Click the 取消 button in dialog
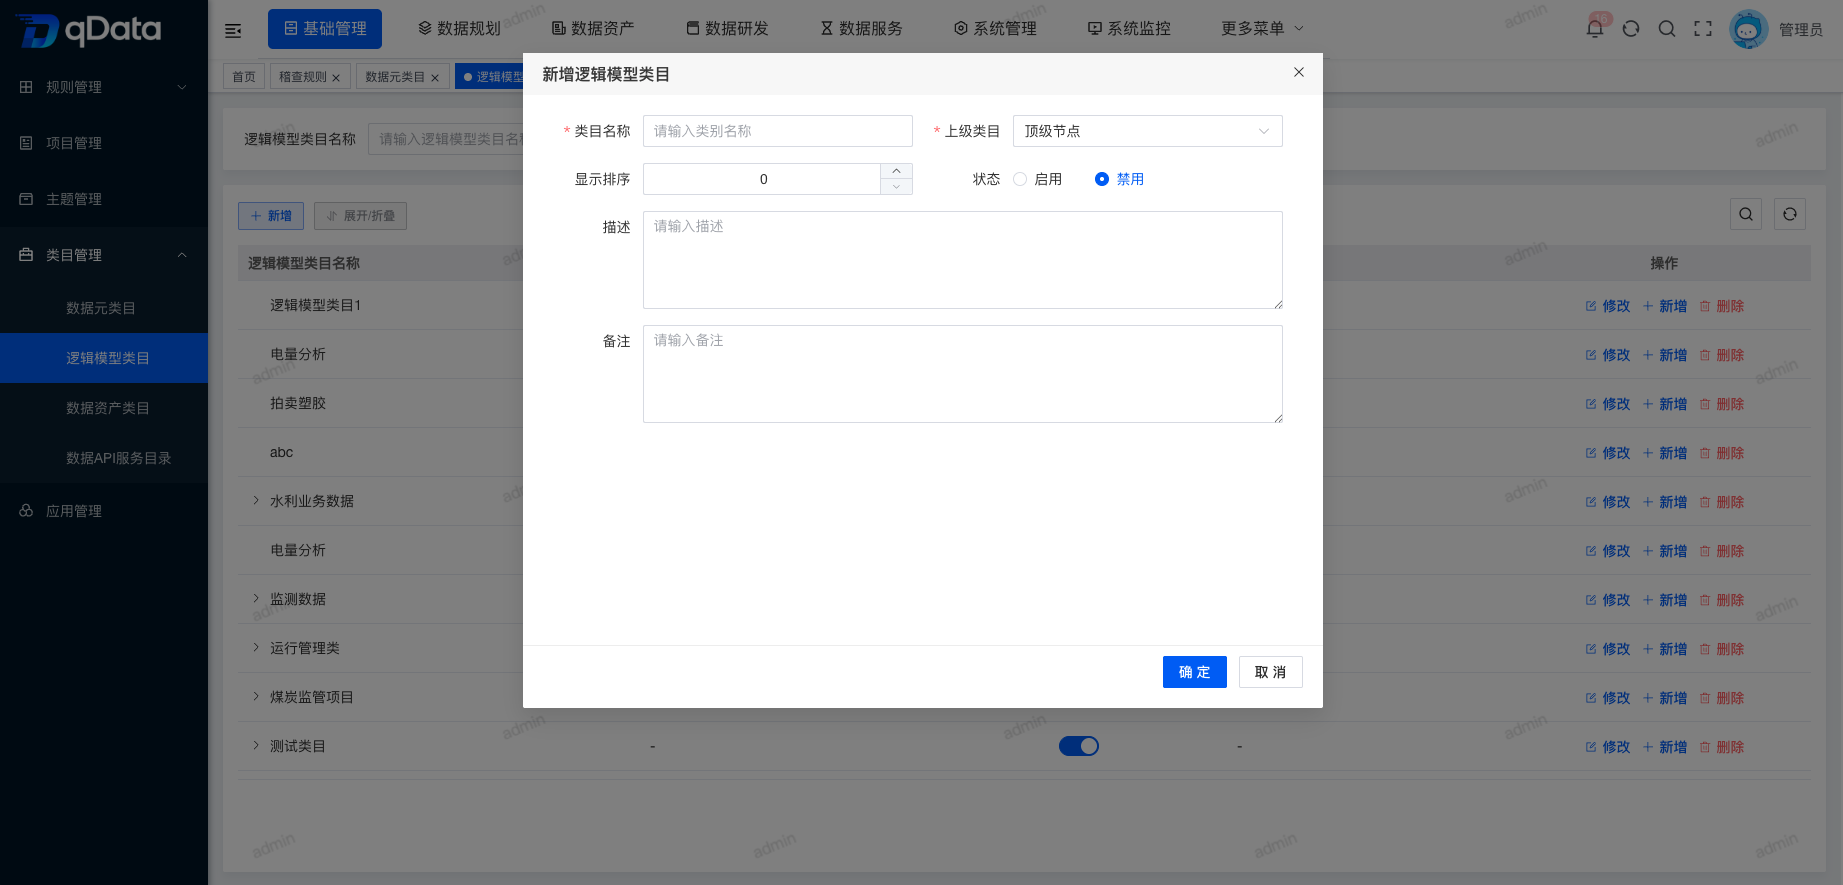This screenshot has height=885, width=1843. point(1271,672)
